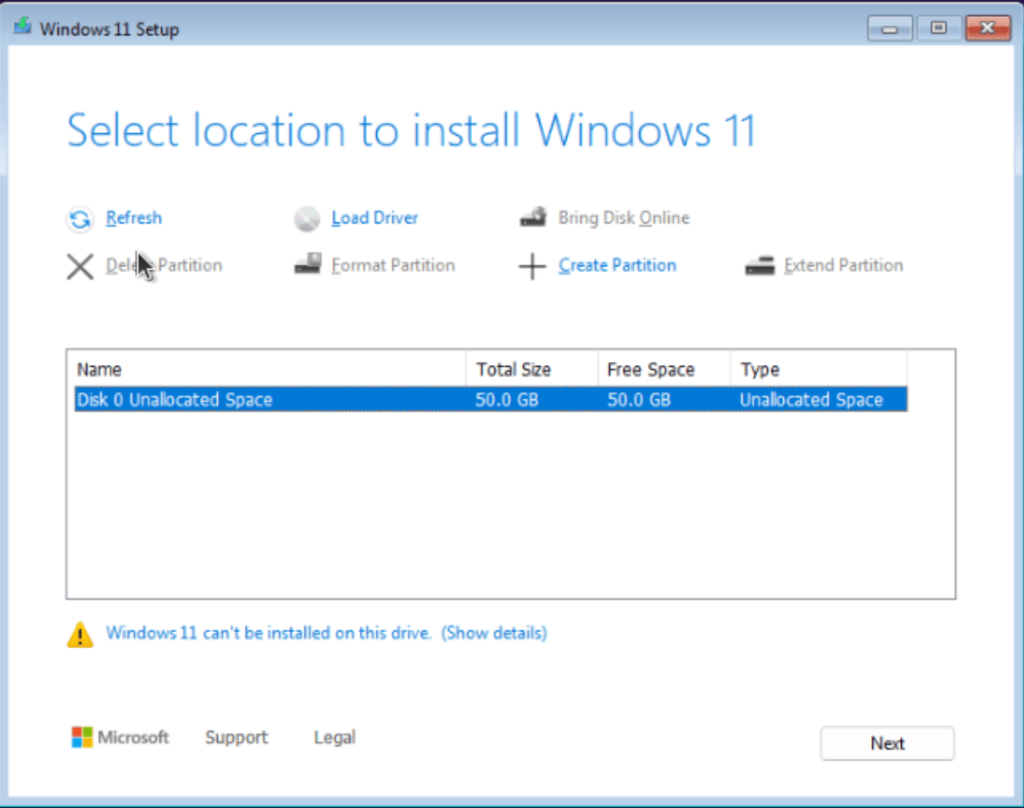Image resolution: width=1024 pixels, height=808 pixels.
Task: Show details about the install warning
Action: click(x=494, y=633)
